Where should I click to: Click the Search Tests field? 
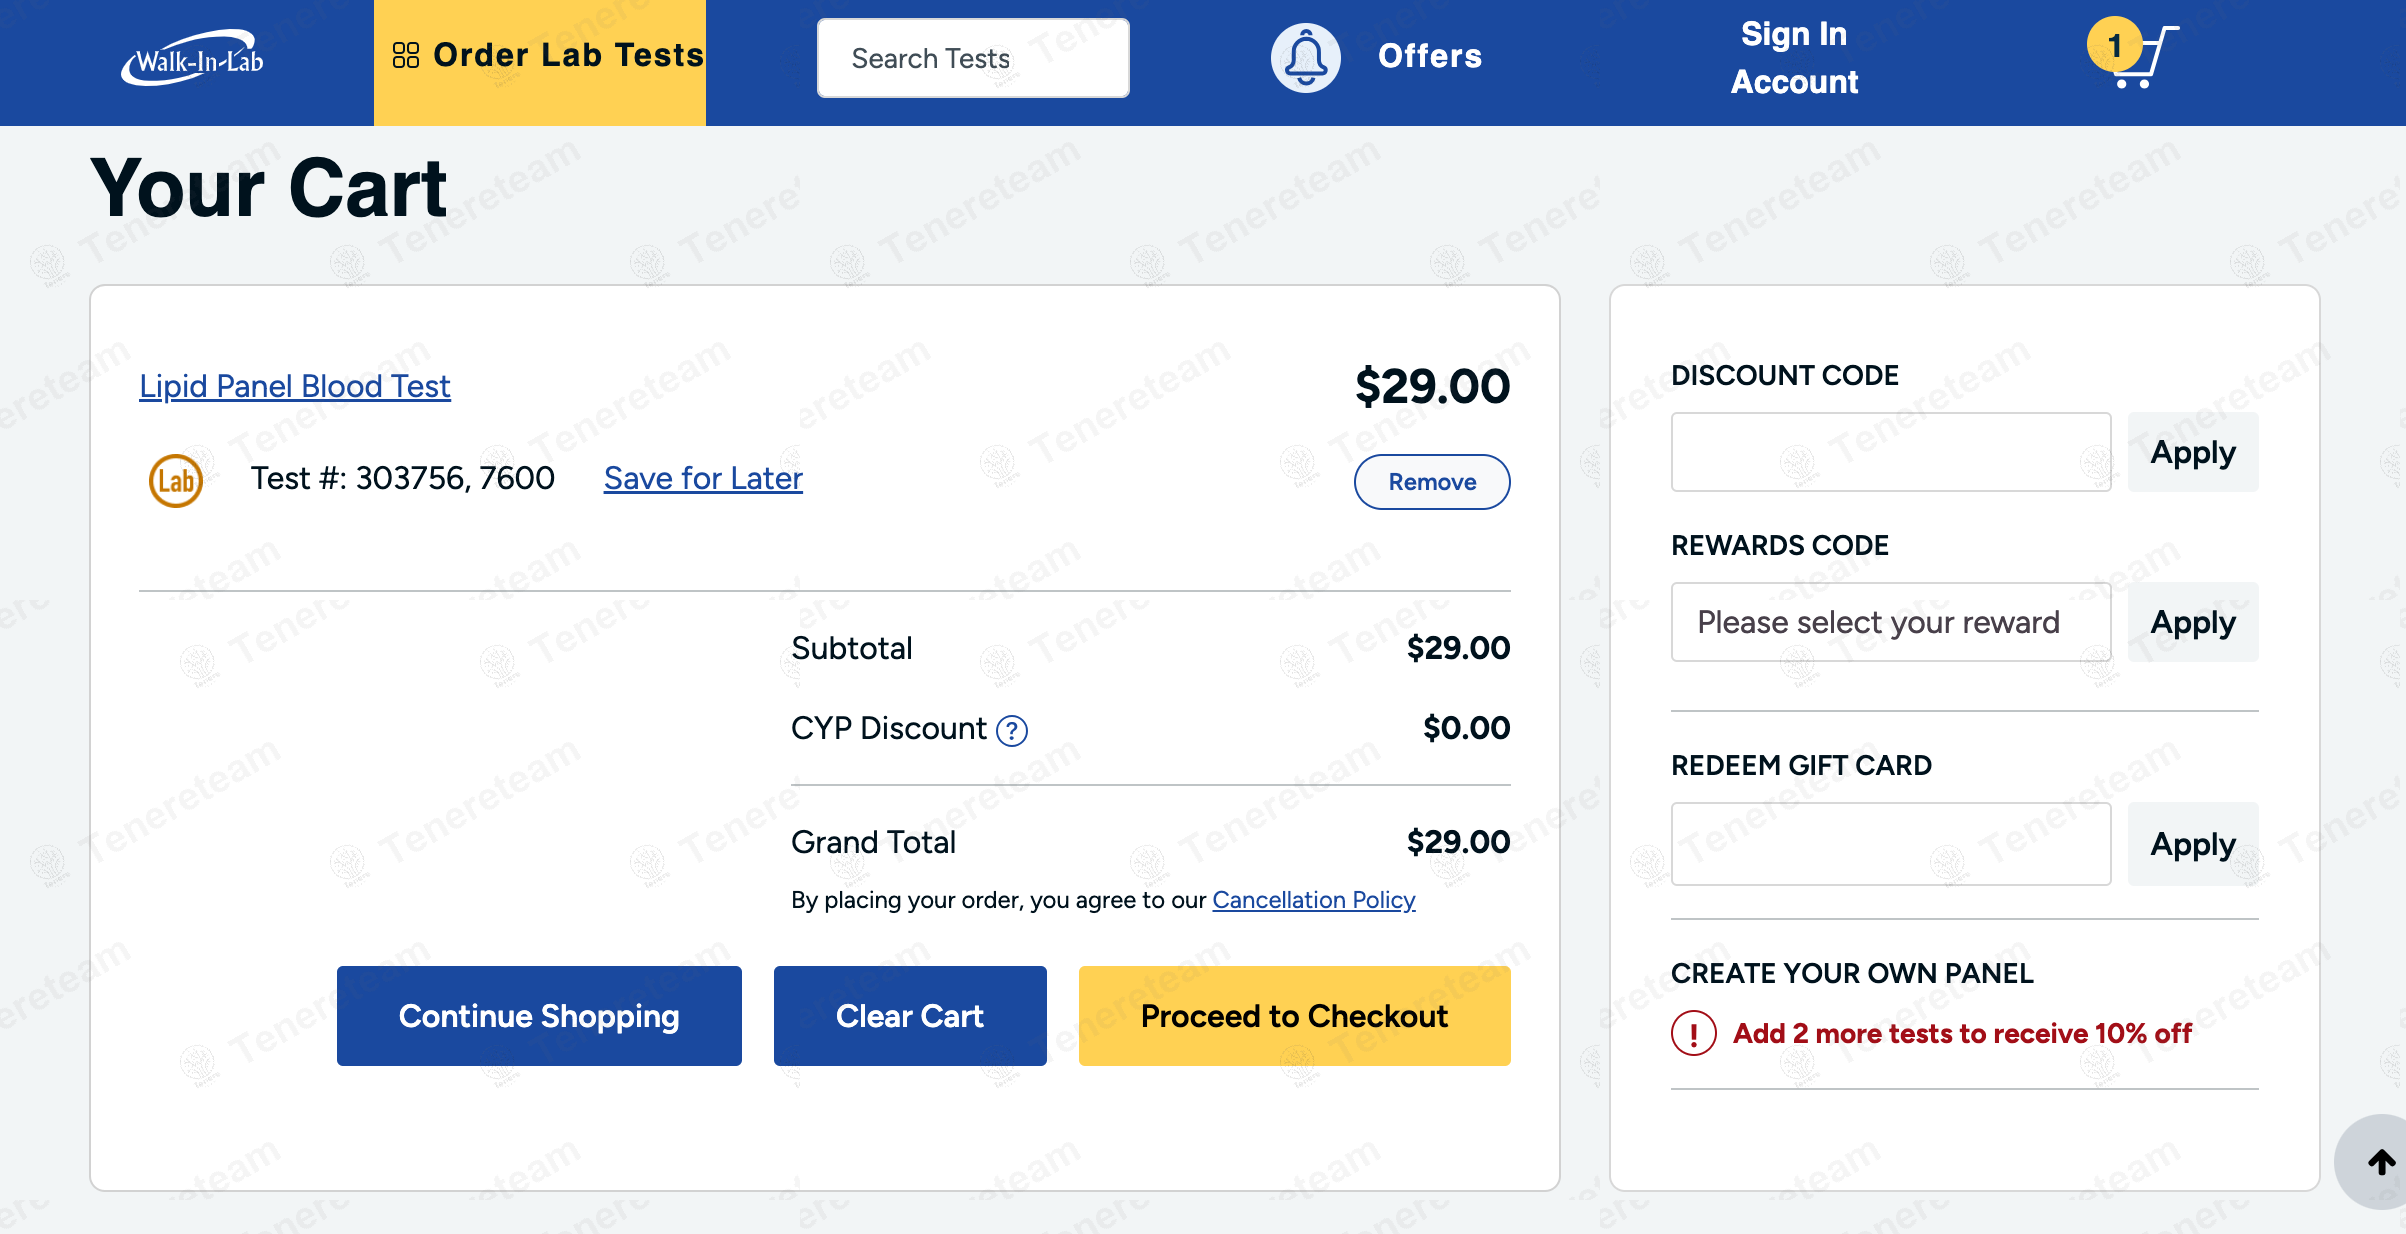(x=972, y=58)
